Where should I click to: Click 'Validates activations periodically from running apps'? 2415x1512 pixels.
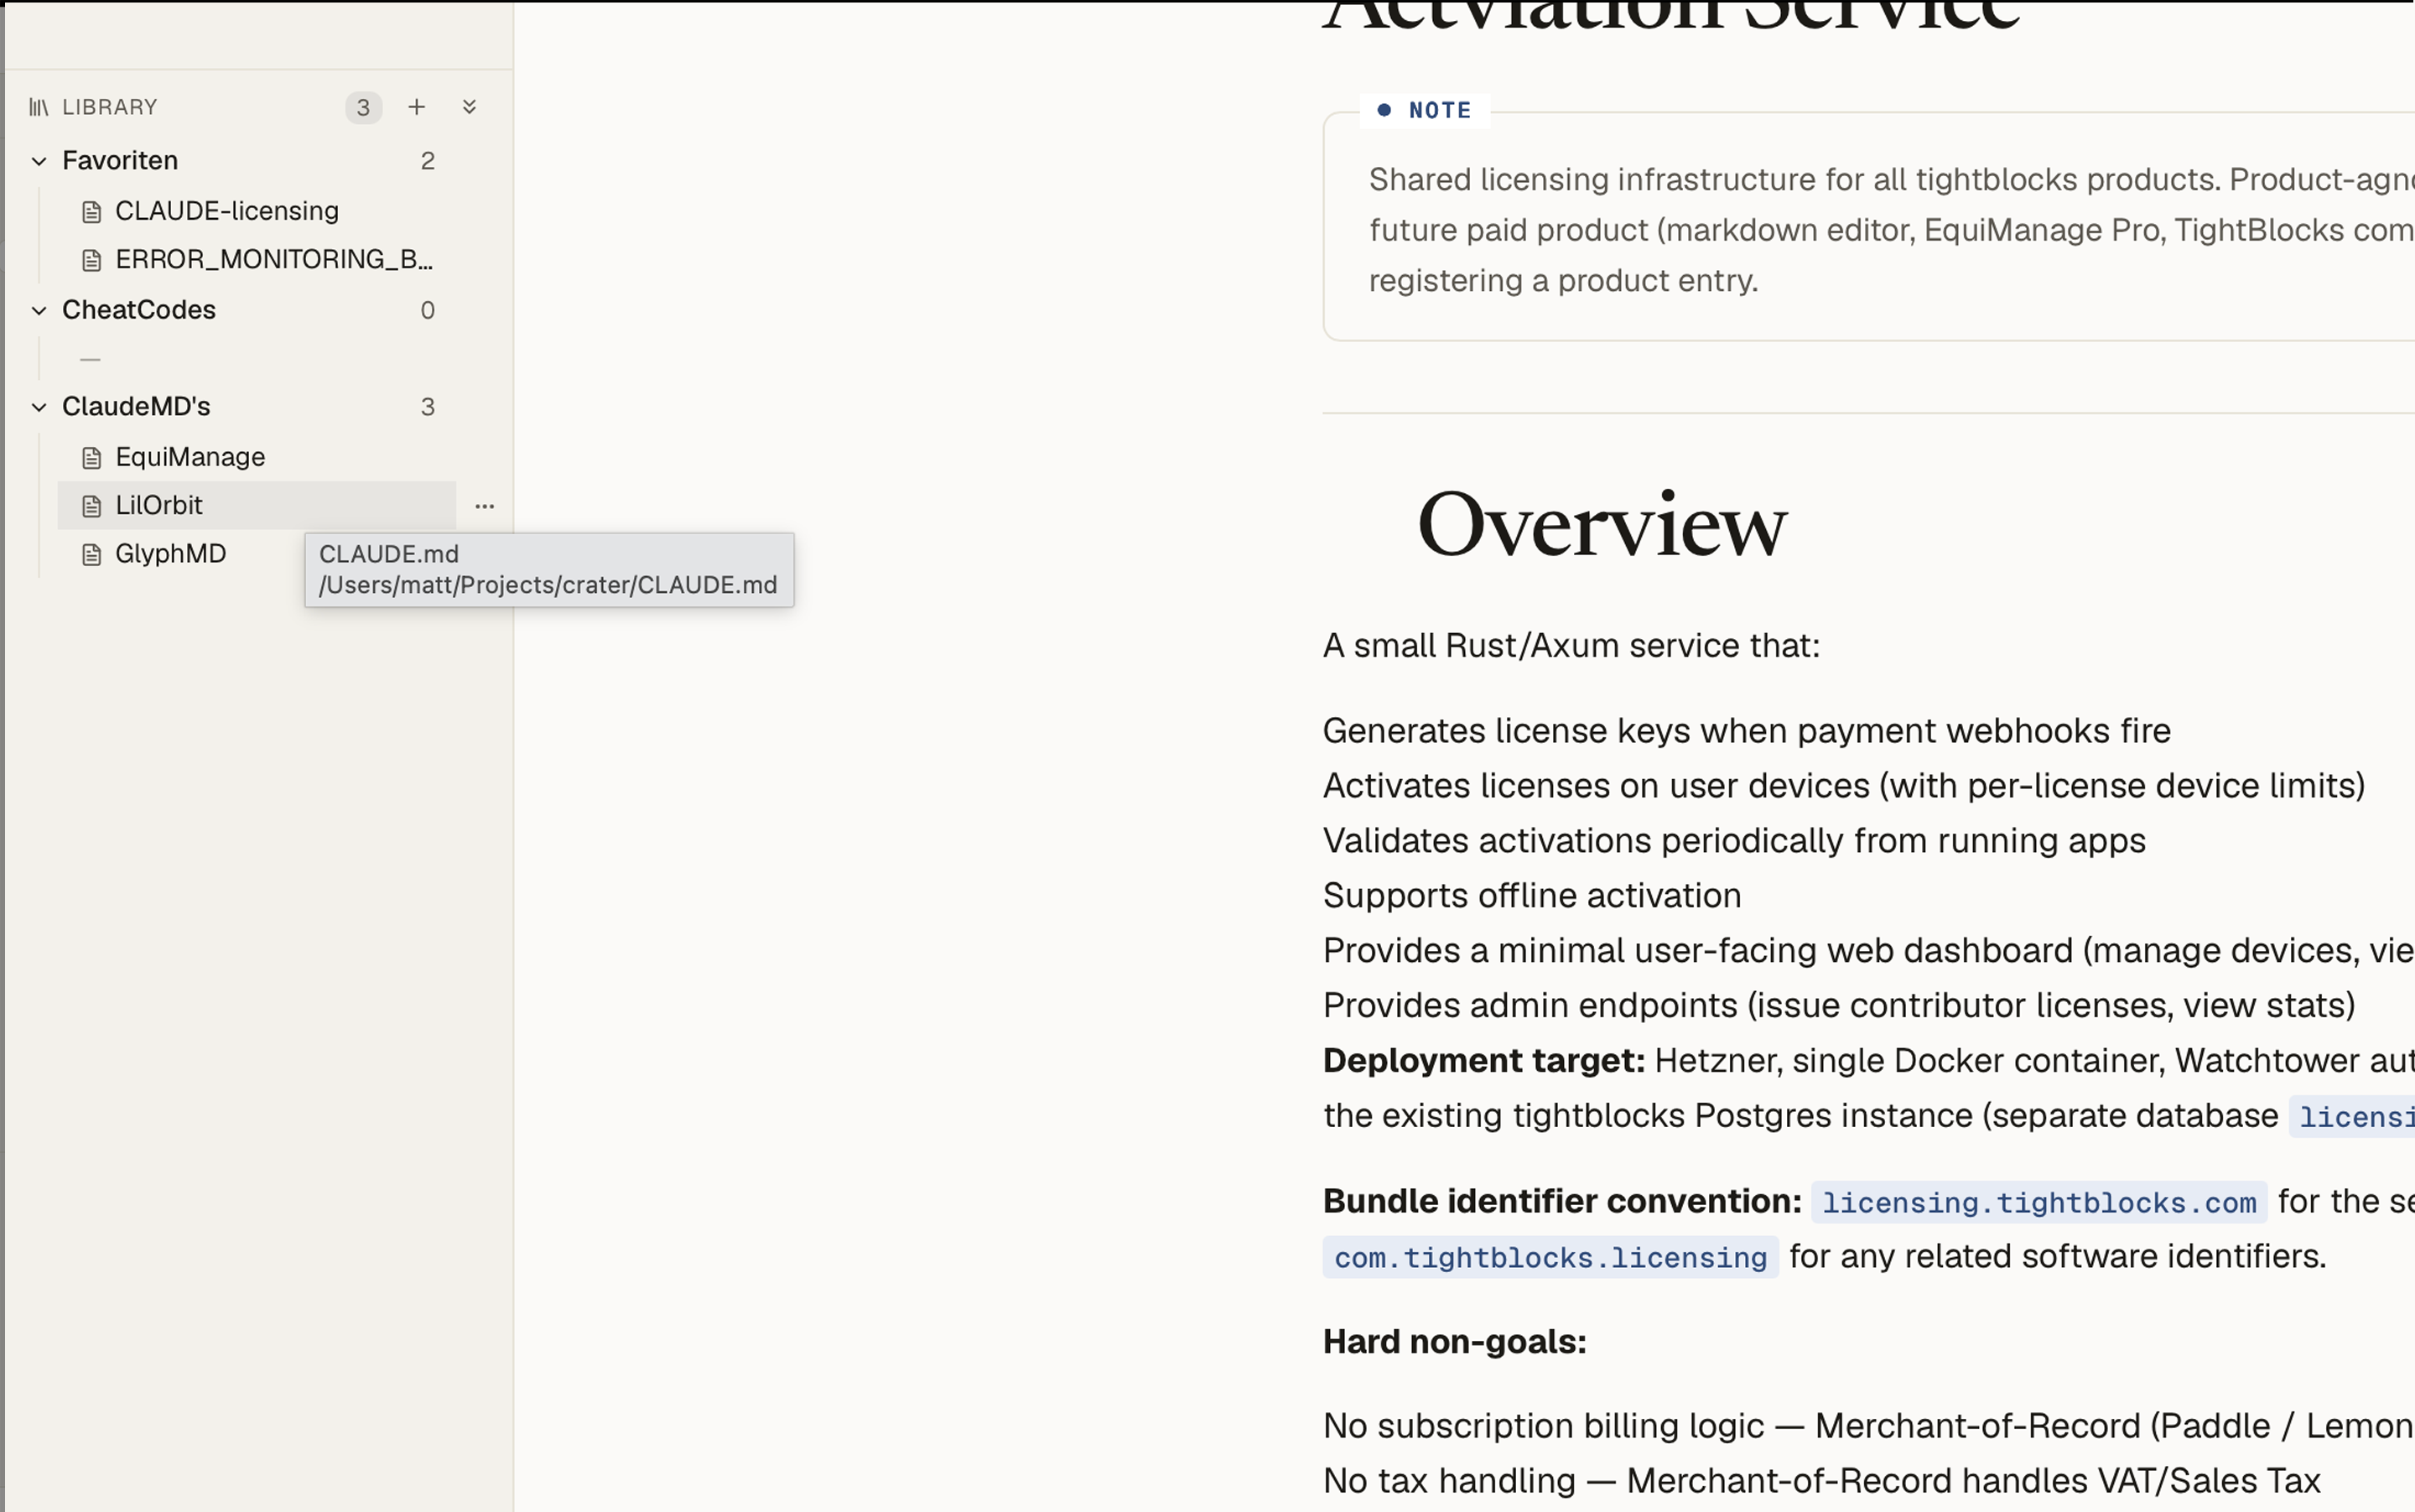pos(1734,841)
